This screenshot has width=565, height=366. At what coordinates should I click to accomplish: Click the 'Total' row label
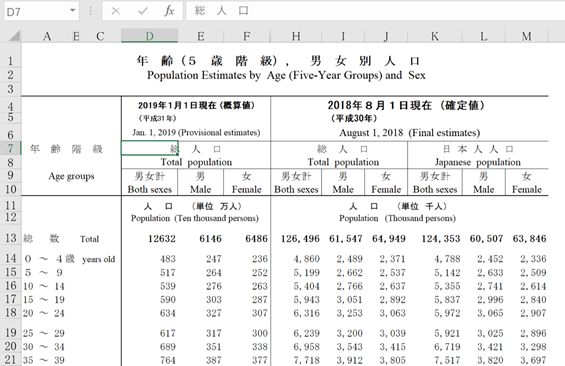89,239
